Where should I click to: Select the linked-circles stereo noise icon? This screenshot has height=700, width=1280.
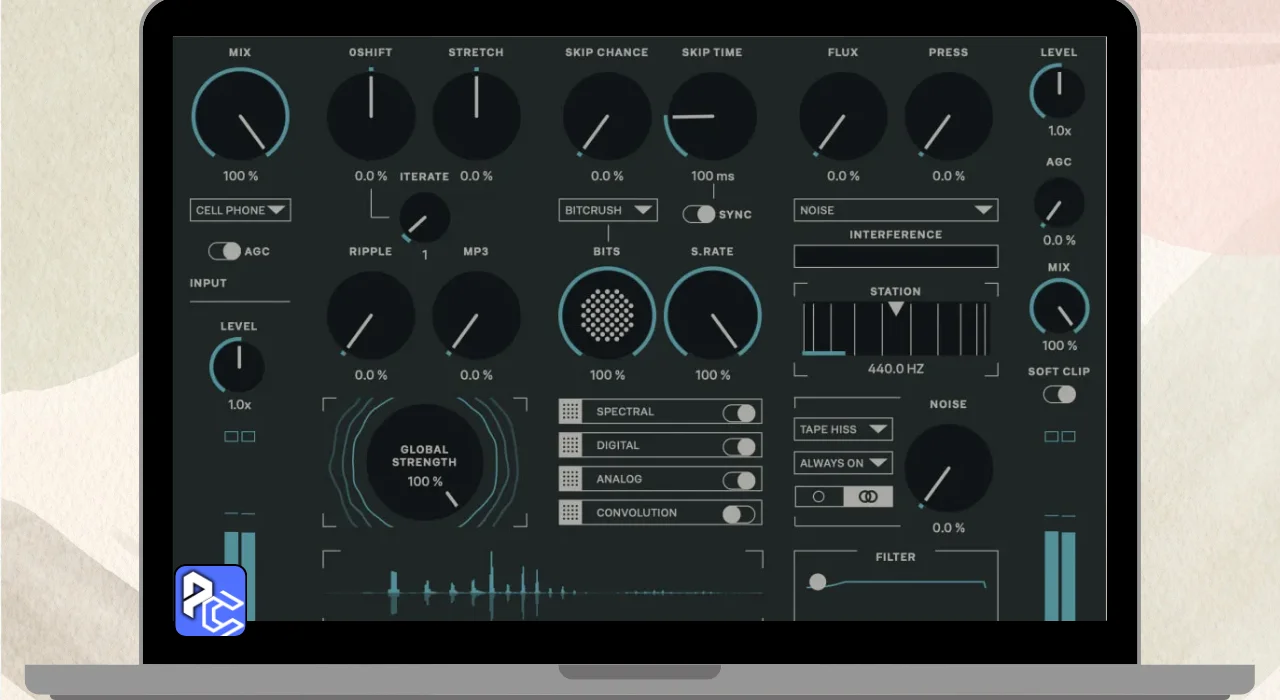click(867, 497)
